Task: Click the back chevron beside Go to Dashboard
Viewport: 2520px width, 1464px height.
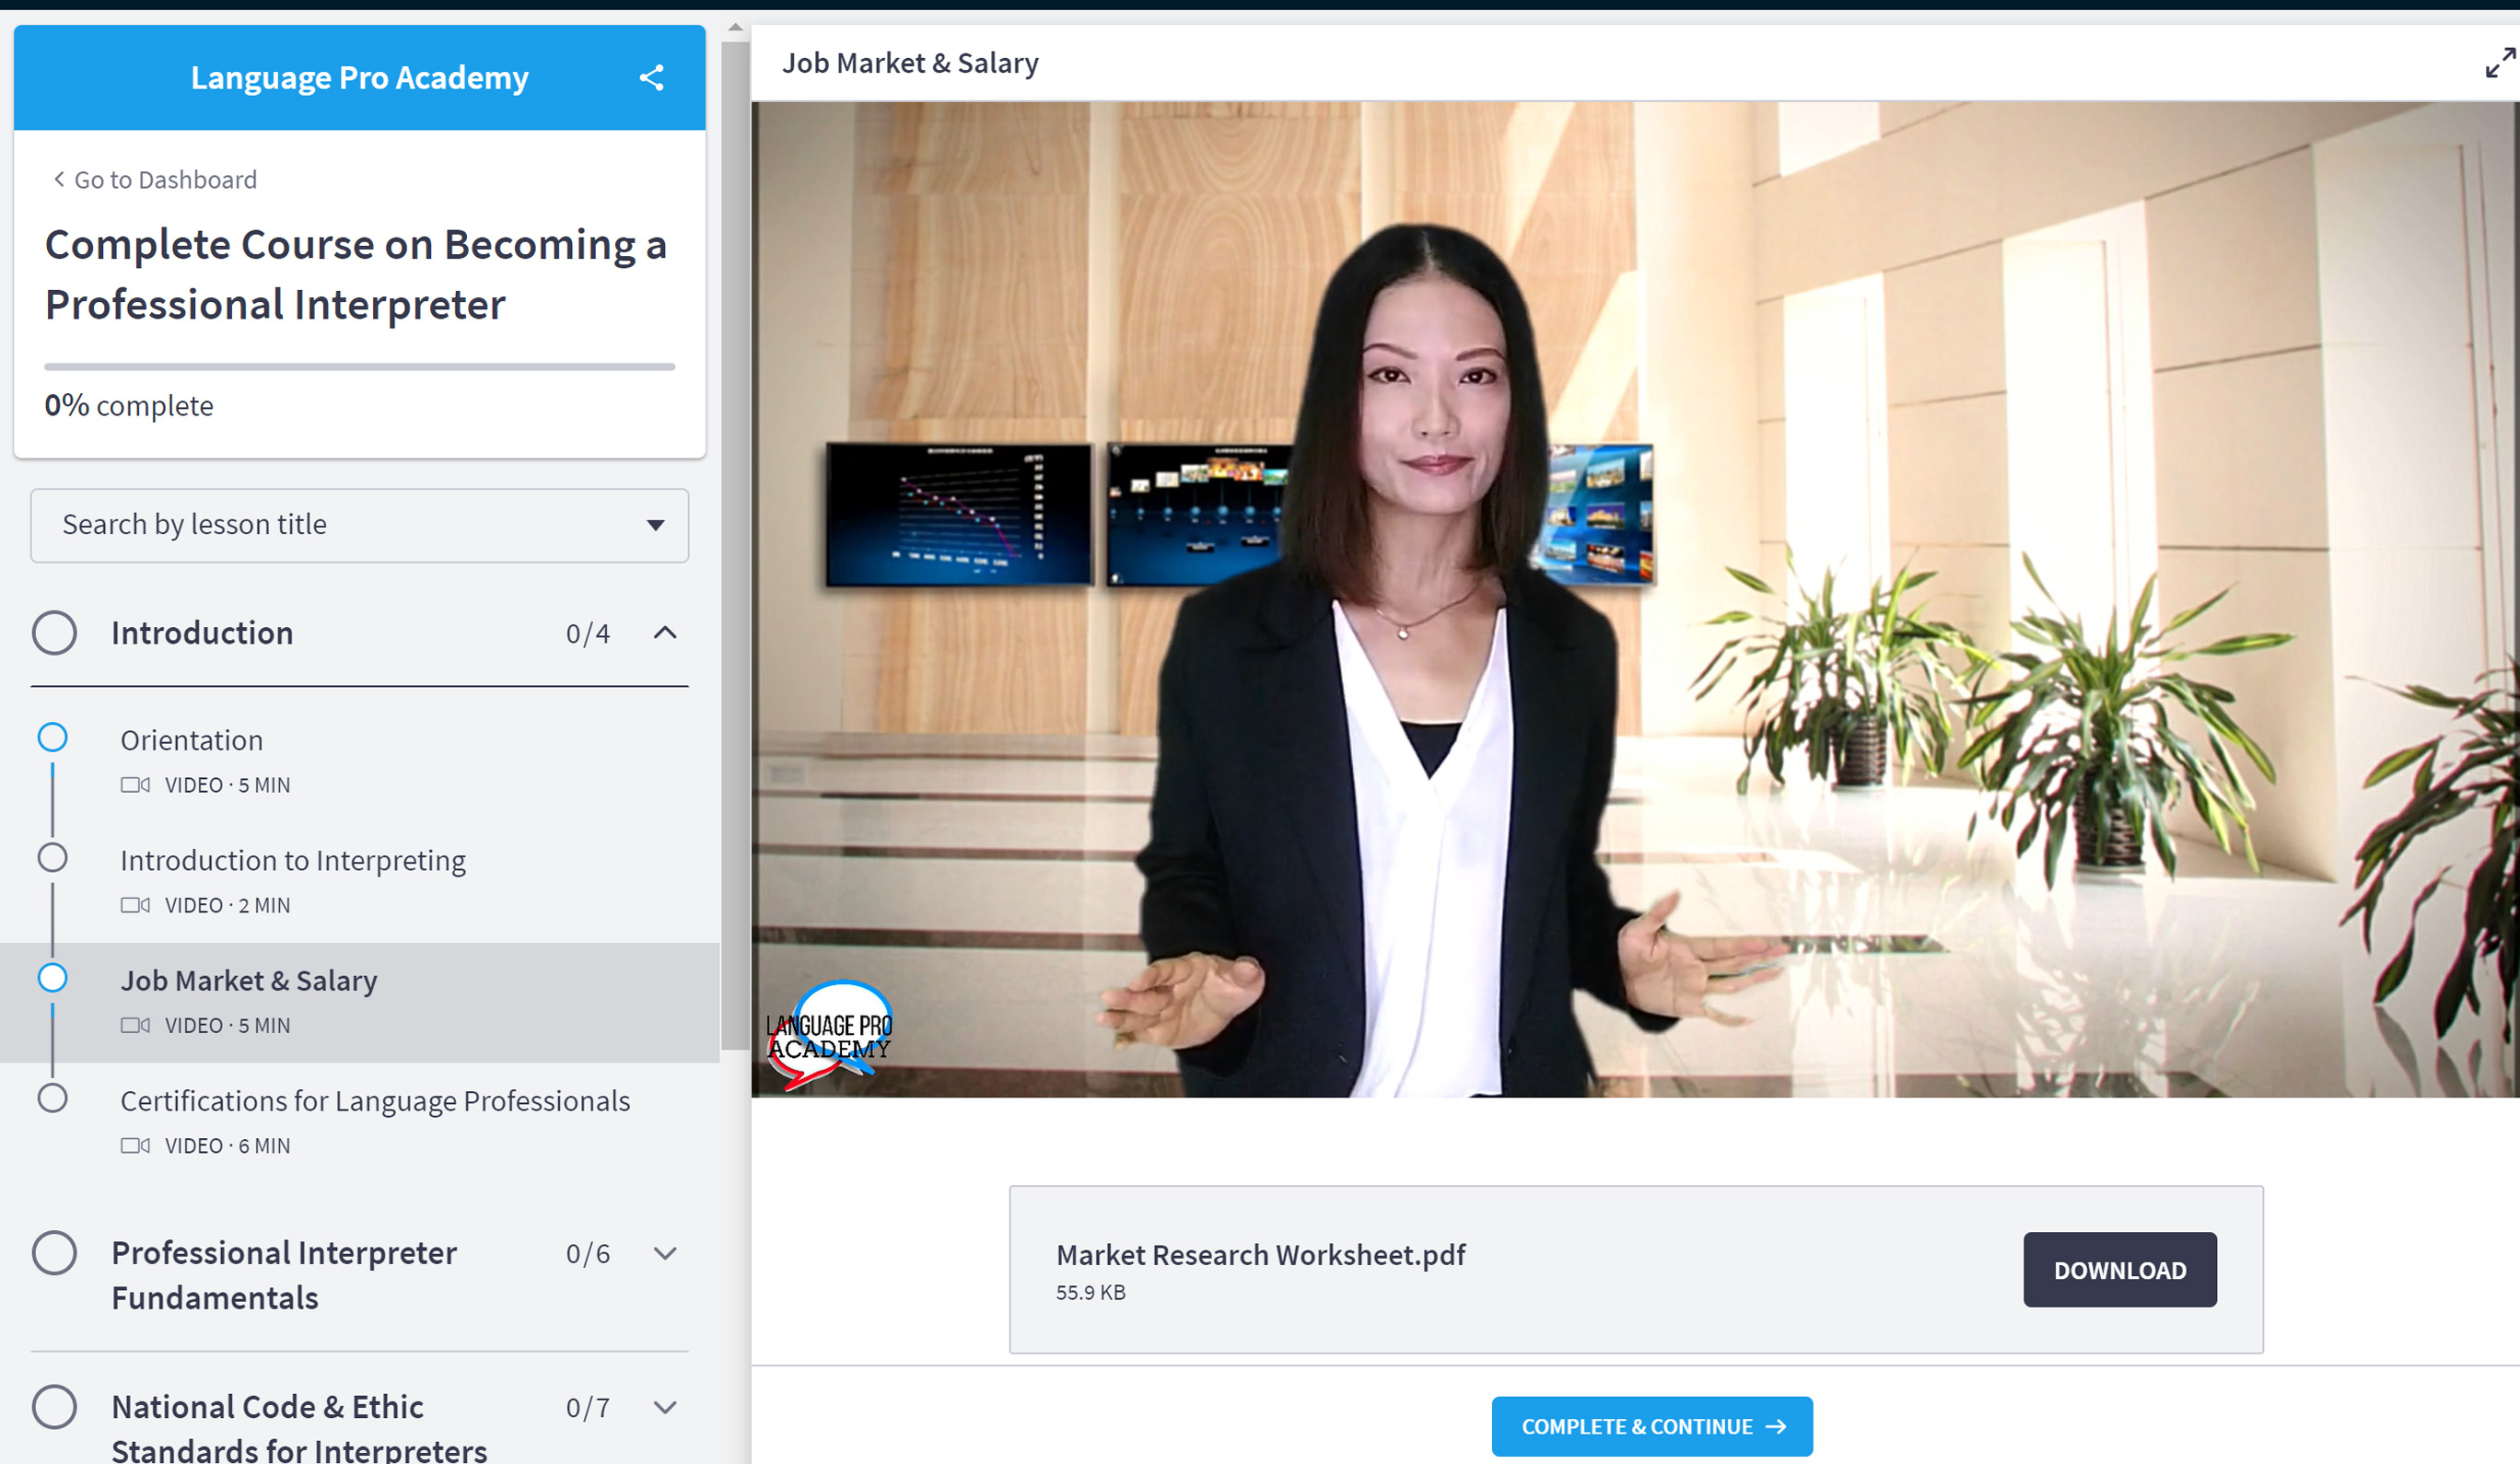Action: pos(59,179)
